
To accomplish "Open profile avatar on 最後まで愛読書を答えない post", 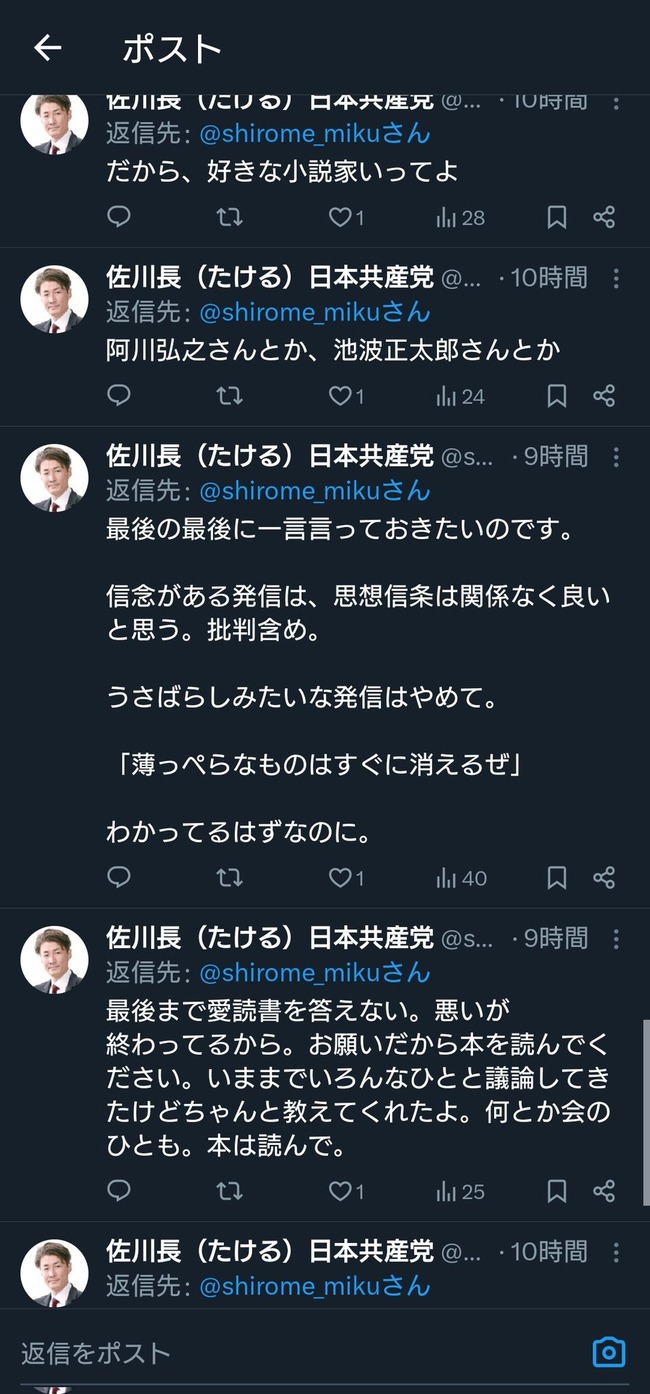I will 54,960.
